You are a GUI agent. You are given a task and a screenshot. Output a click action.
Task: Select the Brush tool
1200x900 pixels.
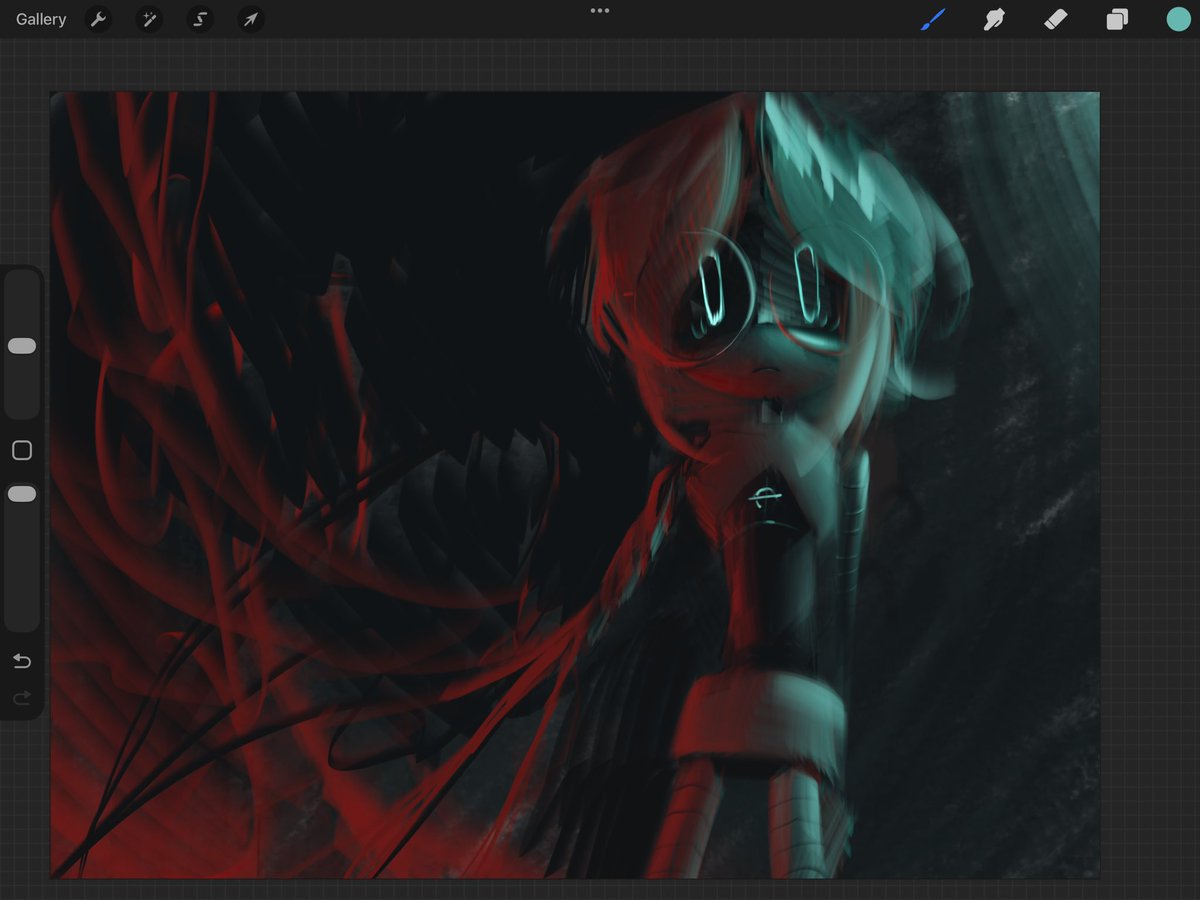click(932, 19)
